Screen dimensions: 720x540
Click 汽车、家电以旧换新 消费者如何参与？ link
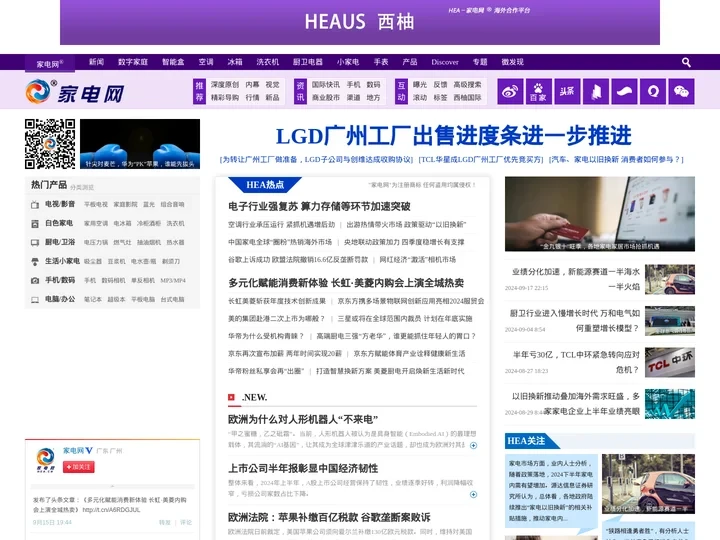point(616,160)
